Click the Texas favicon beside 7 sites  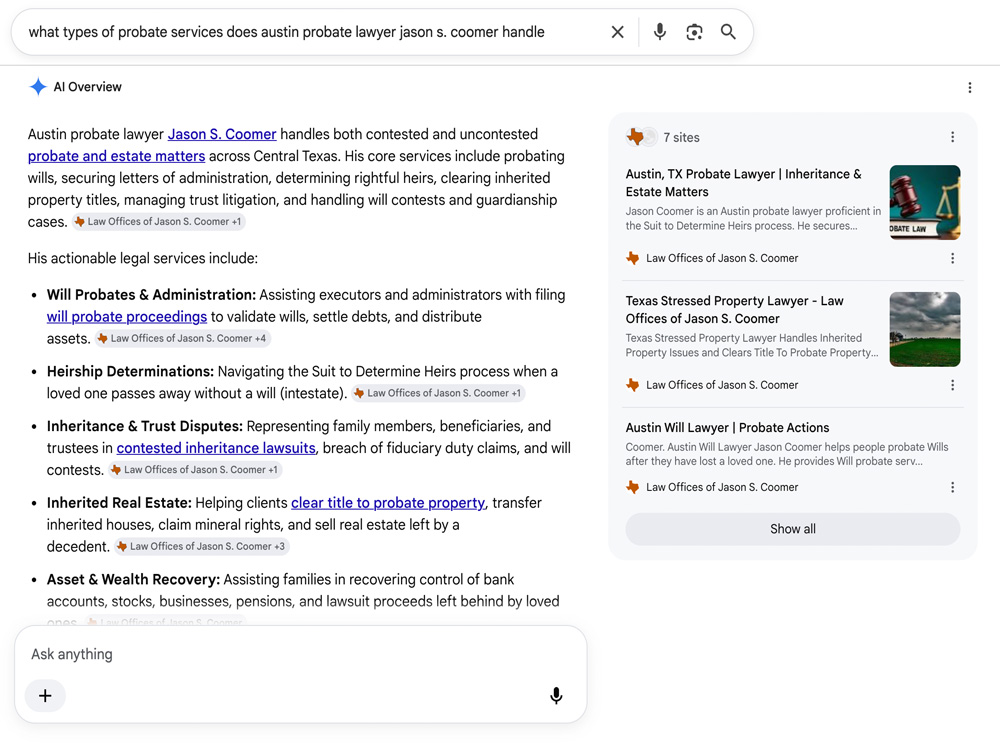pyautogui.click(x=635, y=136)
